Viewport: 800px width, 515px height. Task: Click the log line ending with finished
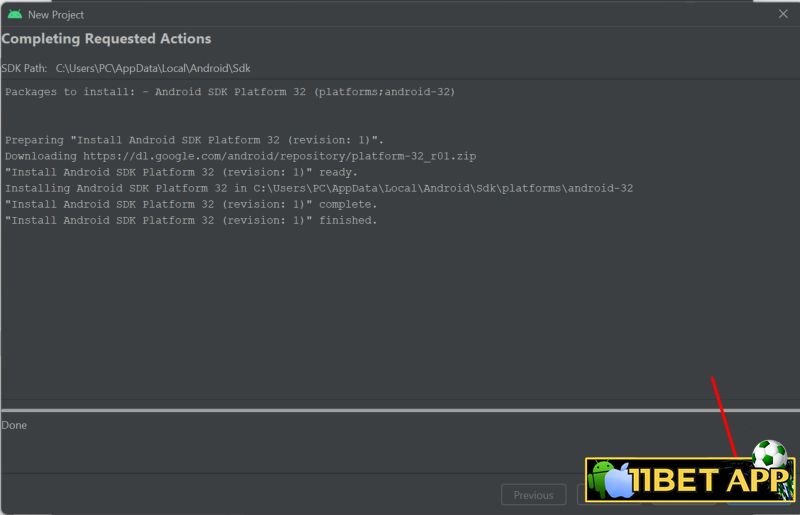tap(191, 220)
